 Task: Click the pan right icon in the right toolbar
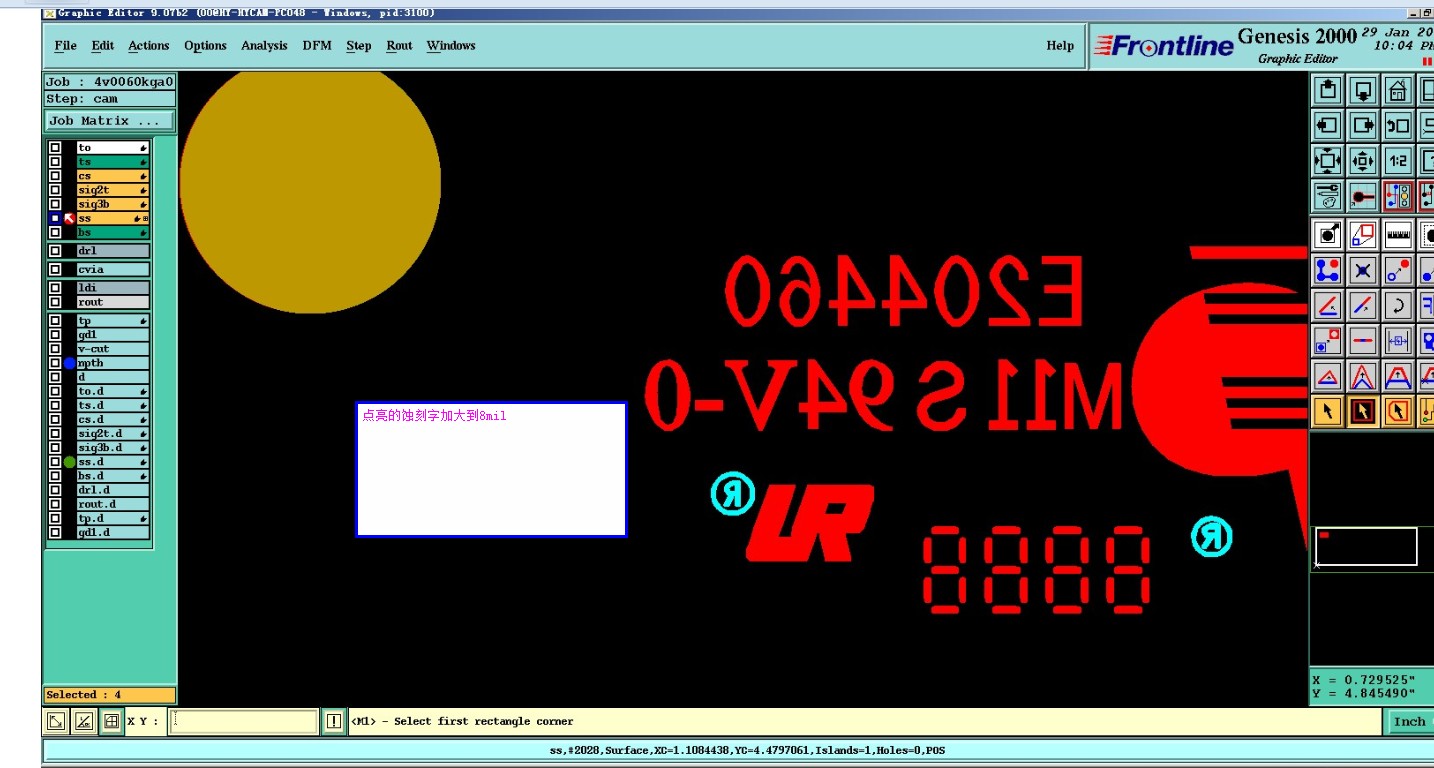[1363, 126]
